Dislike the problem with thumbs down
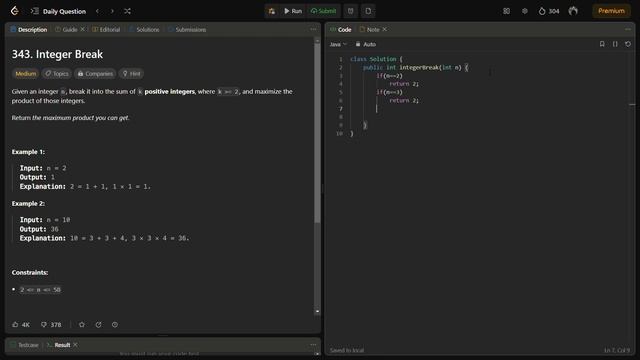The height and width of the screenshot is (360, 640). [51, 324]
